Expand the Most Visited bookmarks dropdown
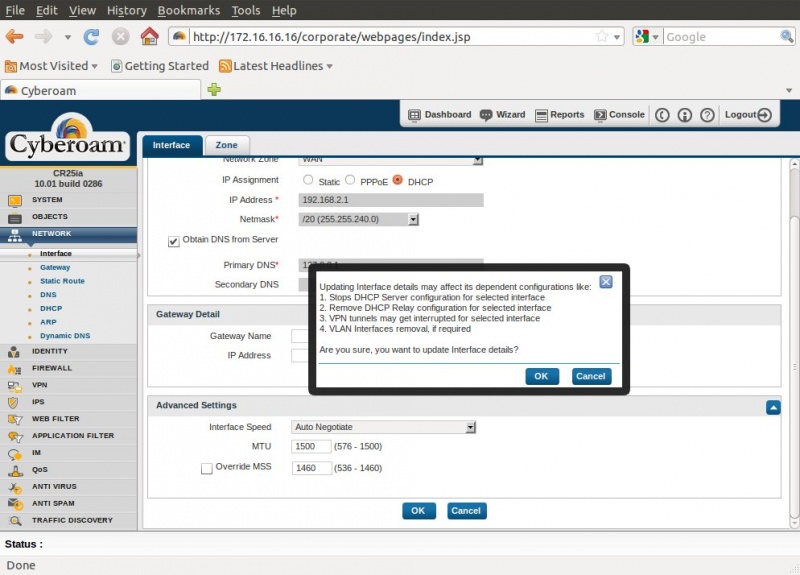The width and height of the screenshot is (800, 575). pos(94,66)
